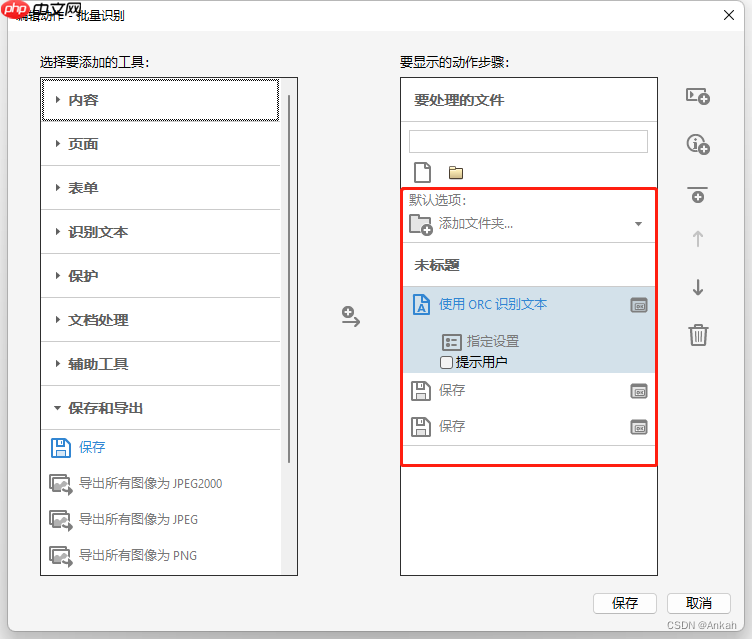Expand the 表单 tool category
The height and width of the screenshot is (639, 752).
point(160,188)
